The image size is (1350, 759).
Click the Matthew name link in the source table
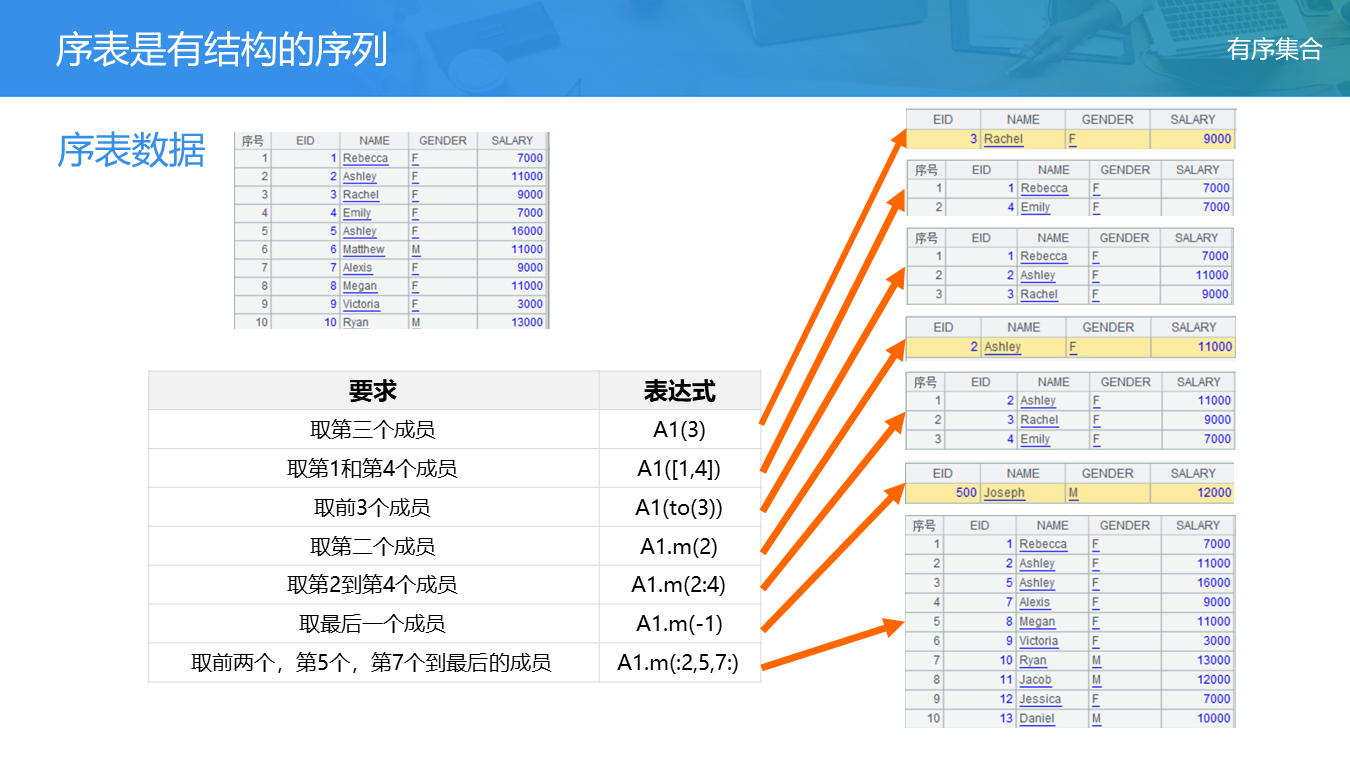(x=363, y=250)
